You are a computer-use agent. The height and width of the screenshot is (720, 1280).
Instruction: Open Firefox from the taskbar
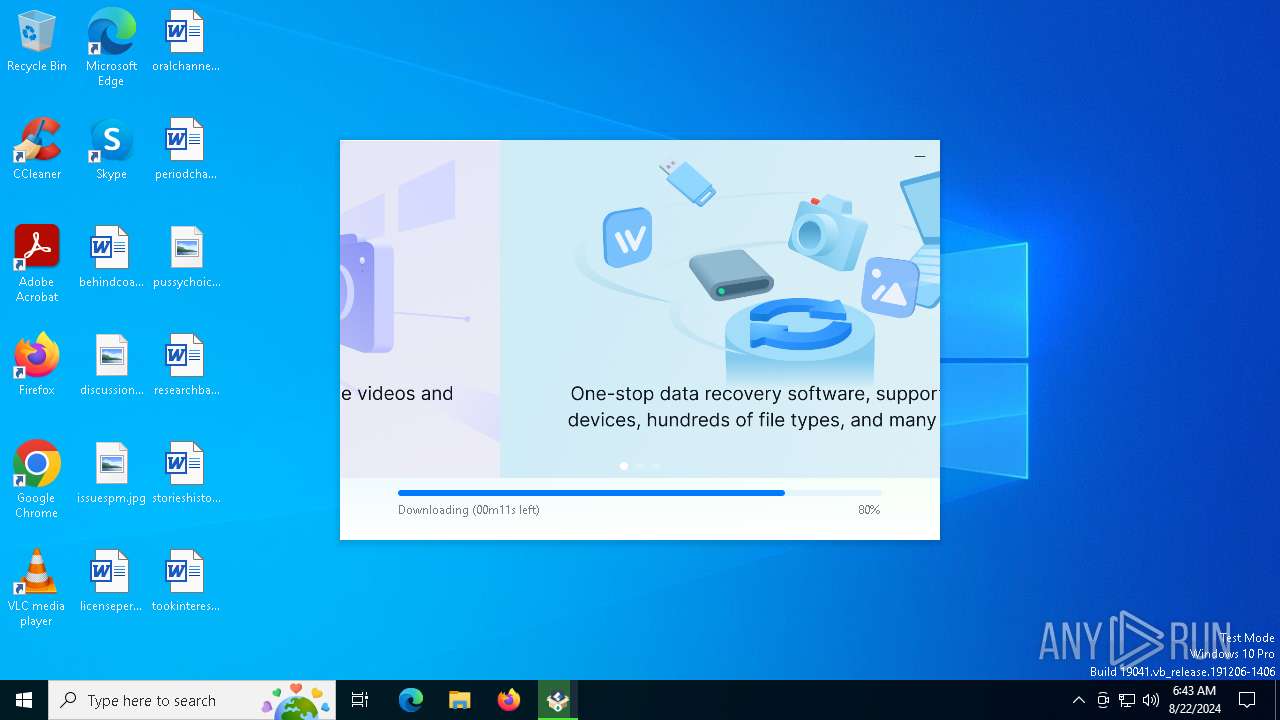(509, 700)
